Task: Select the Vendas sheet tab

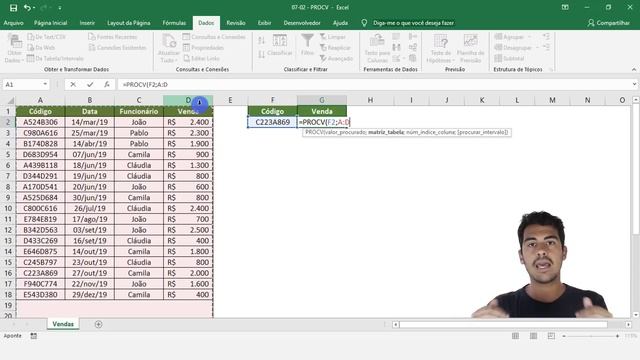Action: 63,324
